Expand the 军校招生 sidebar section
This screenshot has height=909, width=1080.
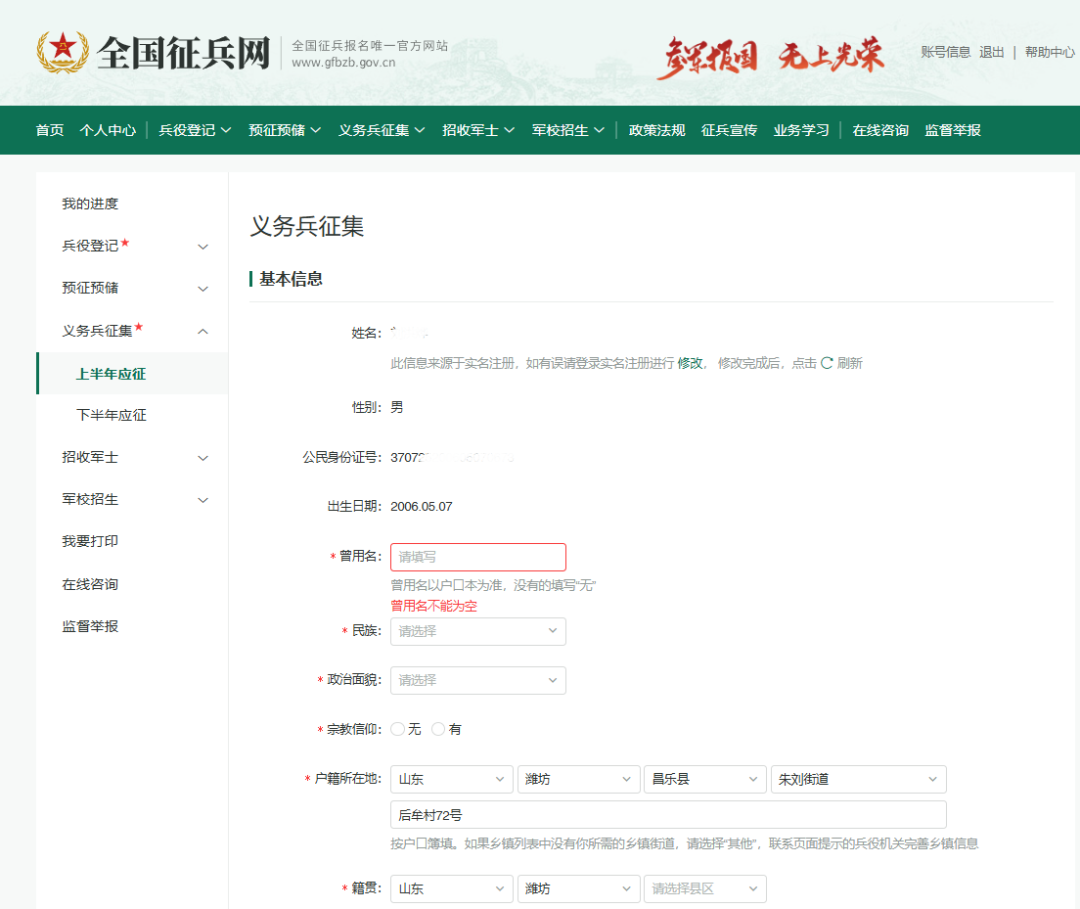tap(203, 500)
